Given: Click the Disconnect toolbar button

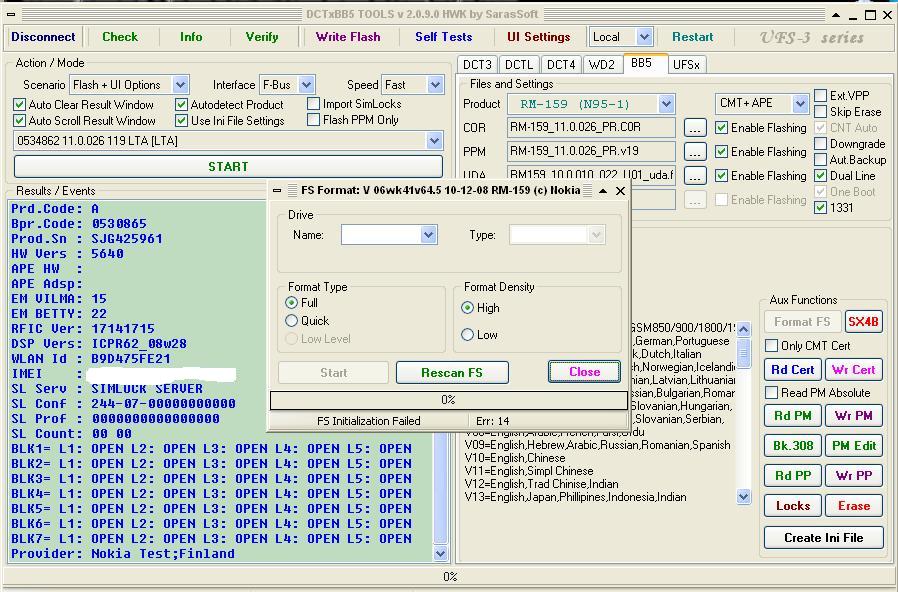Looking at the screenshot, I should 43,37.
